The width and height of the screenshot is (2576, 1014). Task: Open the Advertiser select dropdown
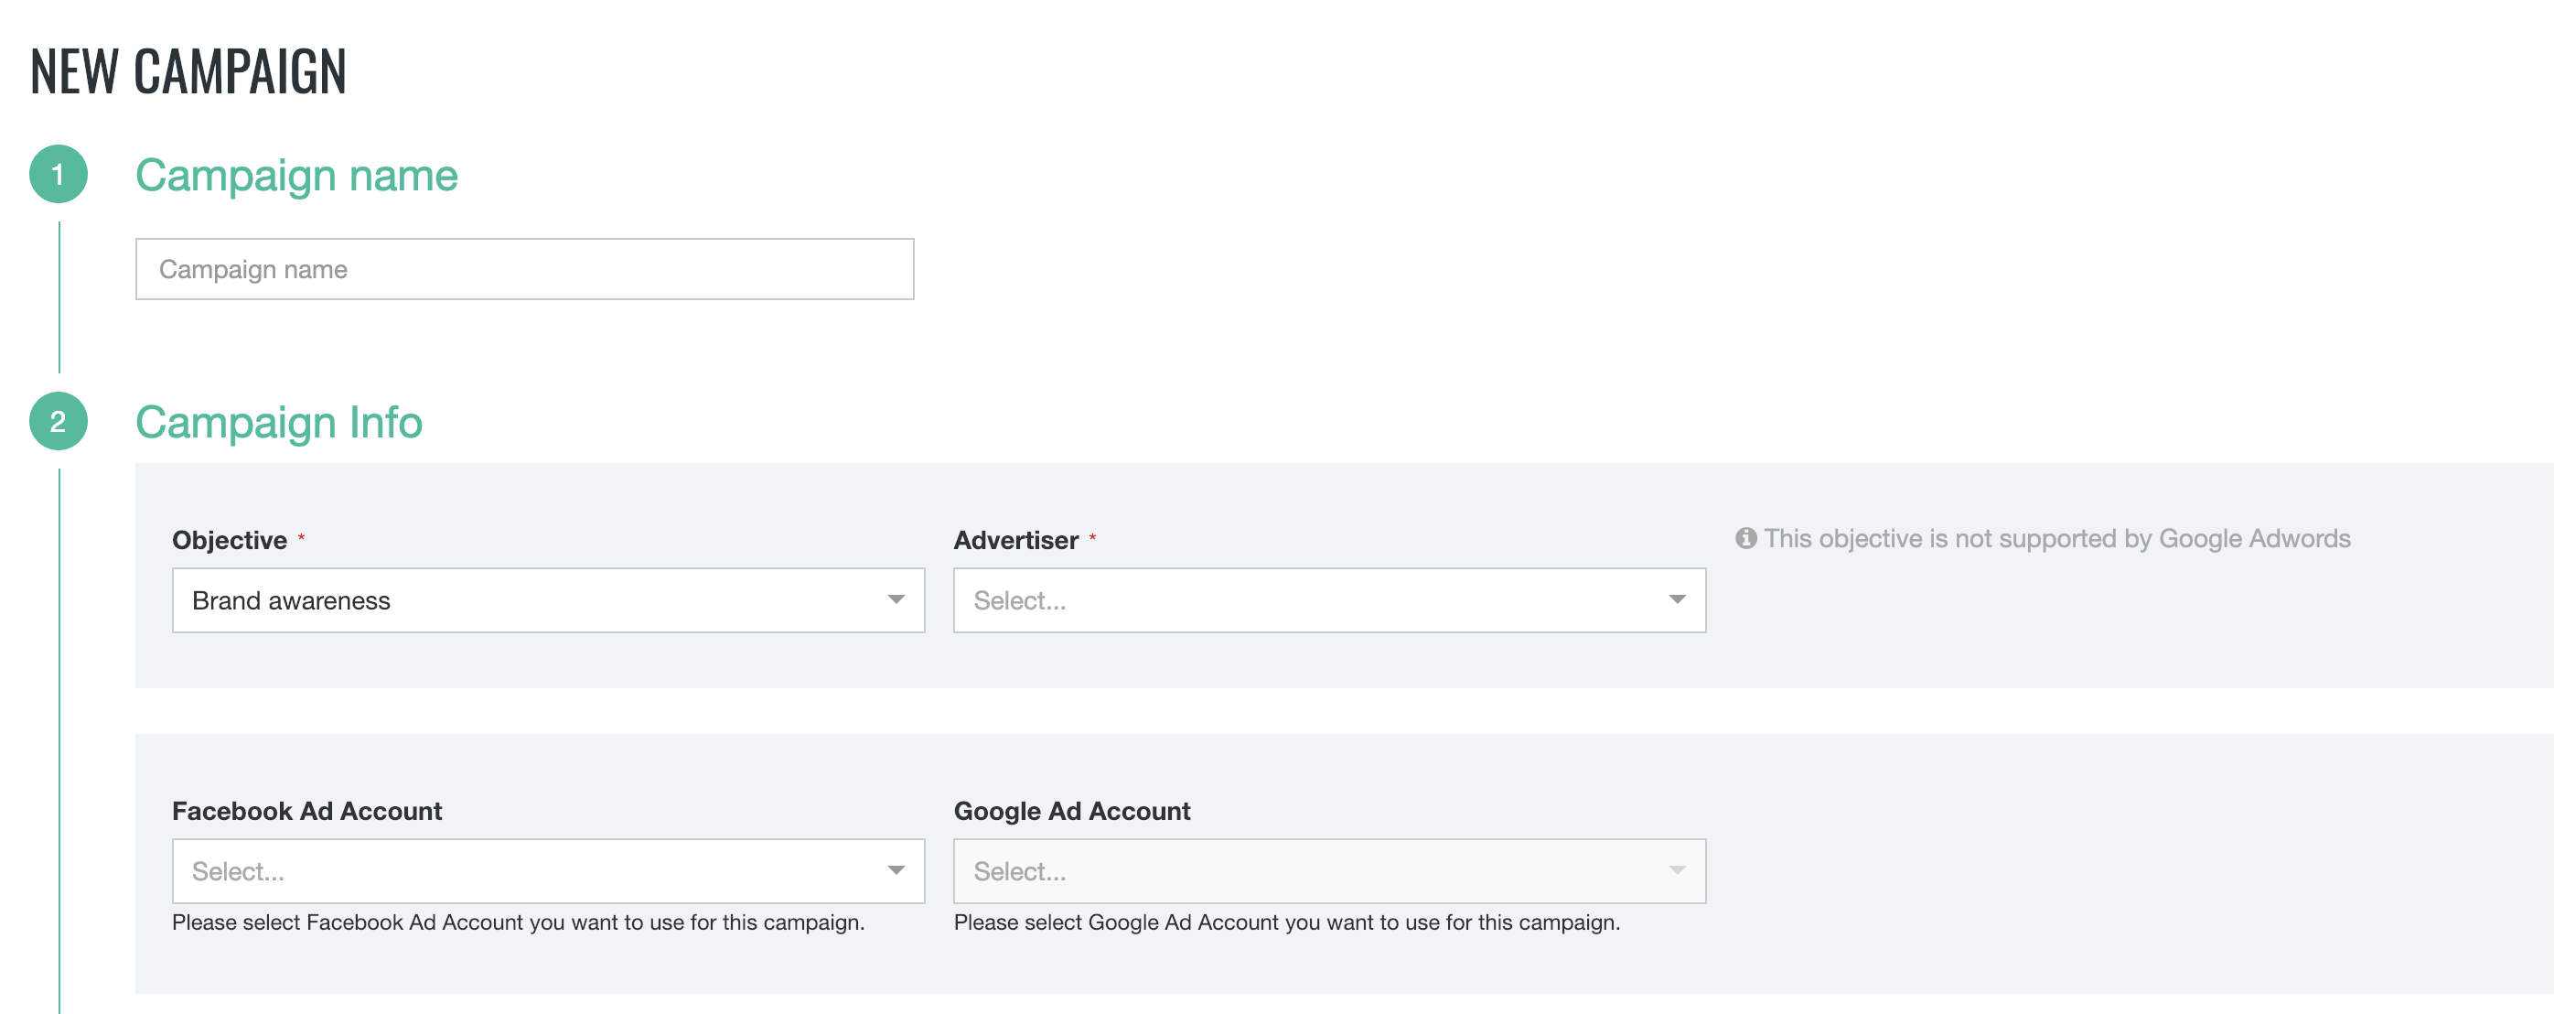click(1310, 600)
